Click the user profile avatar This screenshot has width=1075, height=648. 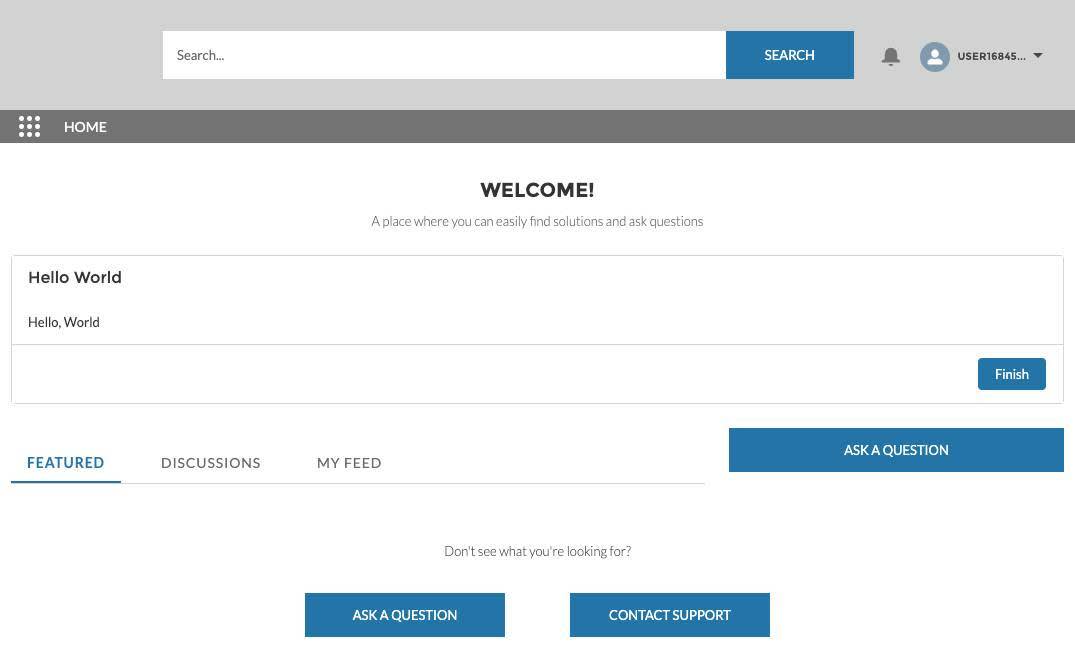(934, 57)
